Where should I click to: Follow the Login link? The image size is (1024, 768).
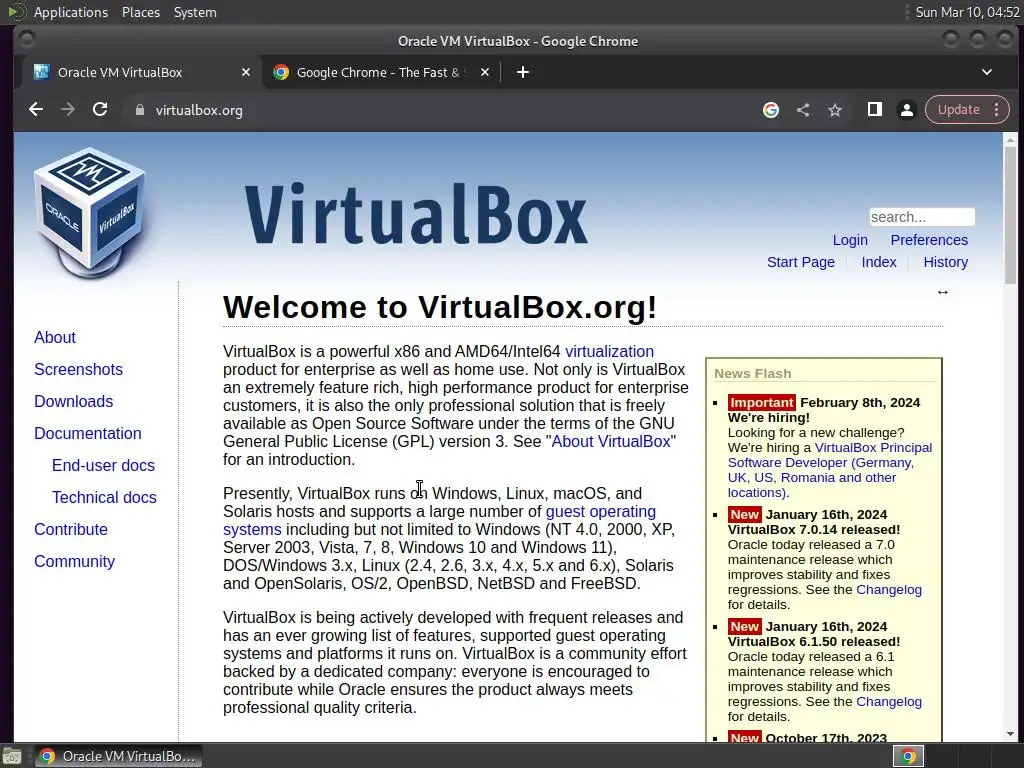coord(850,240)
